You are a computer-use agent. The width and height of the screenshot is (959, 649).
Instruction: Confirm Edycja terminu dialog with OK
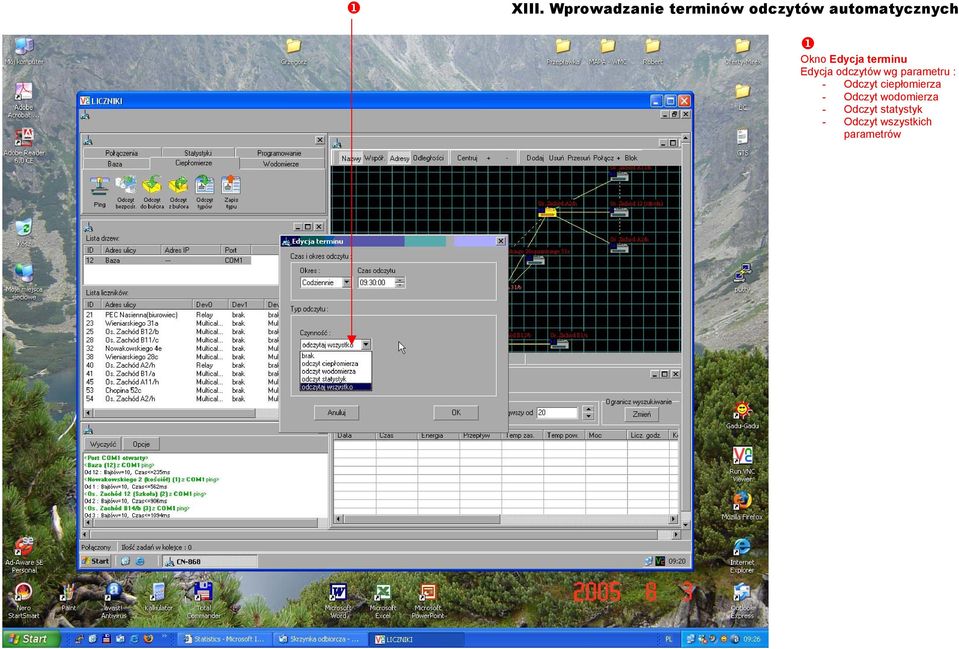456,413
